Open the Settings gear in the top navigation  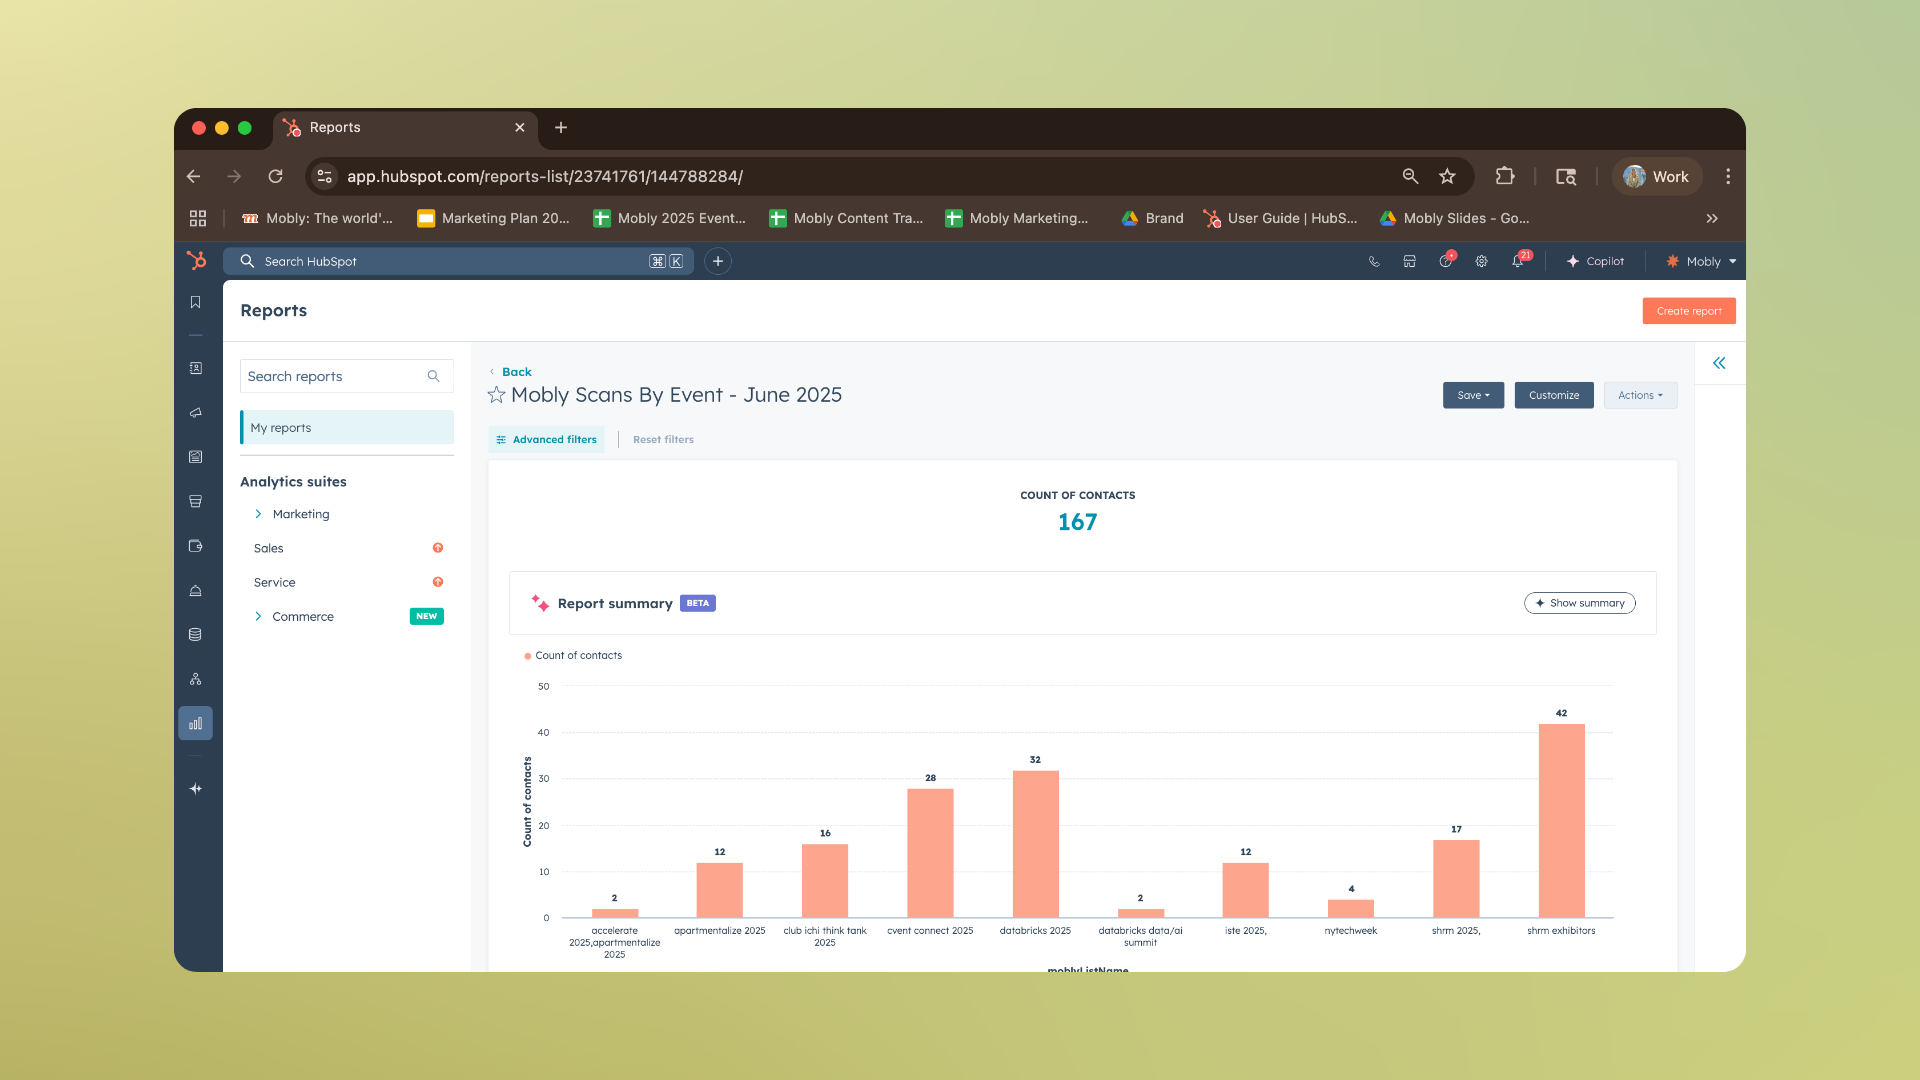pos(1481,261)
